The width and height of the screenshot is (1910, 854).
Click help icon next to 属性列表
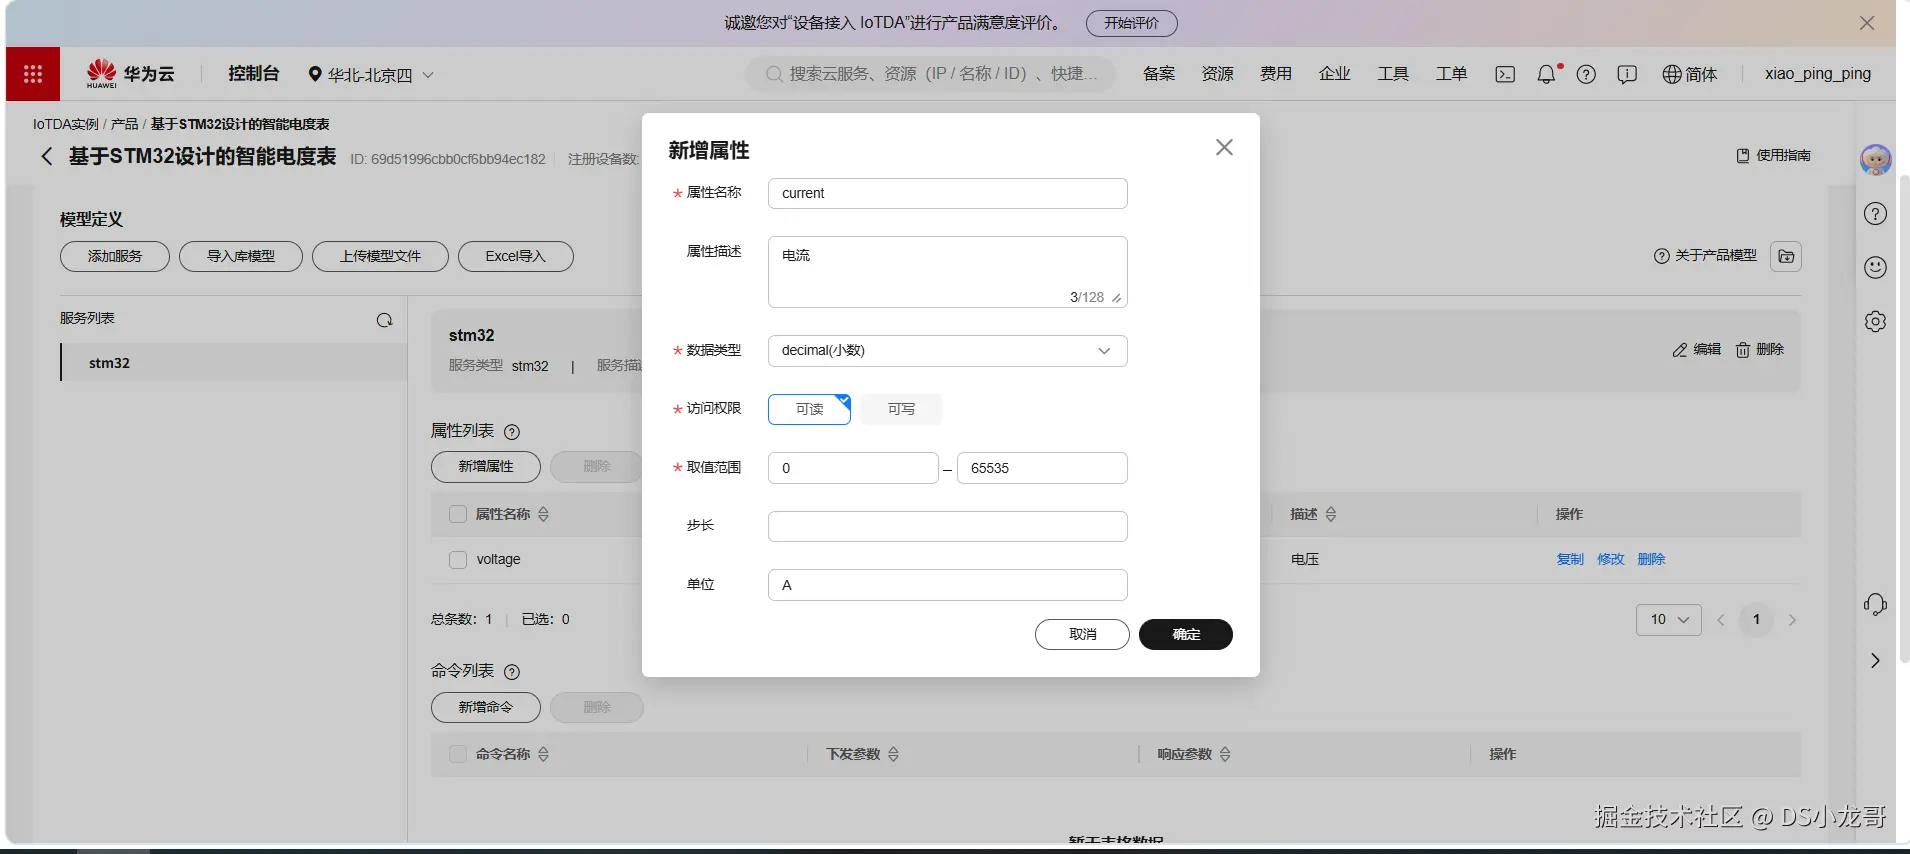tap(512, 432)
